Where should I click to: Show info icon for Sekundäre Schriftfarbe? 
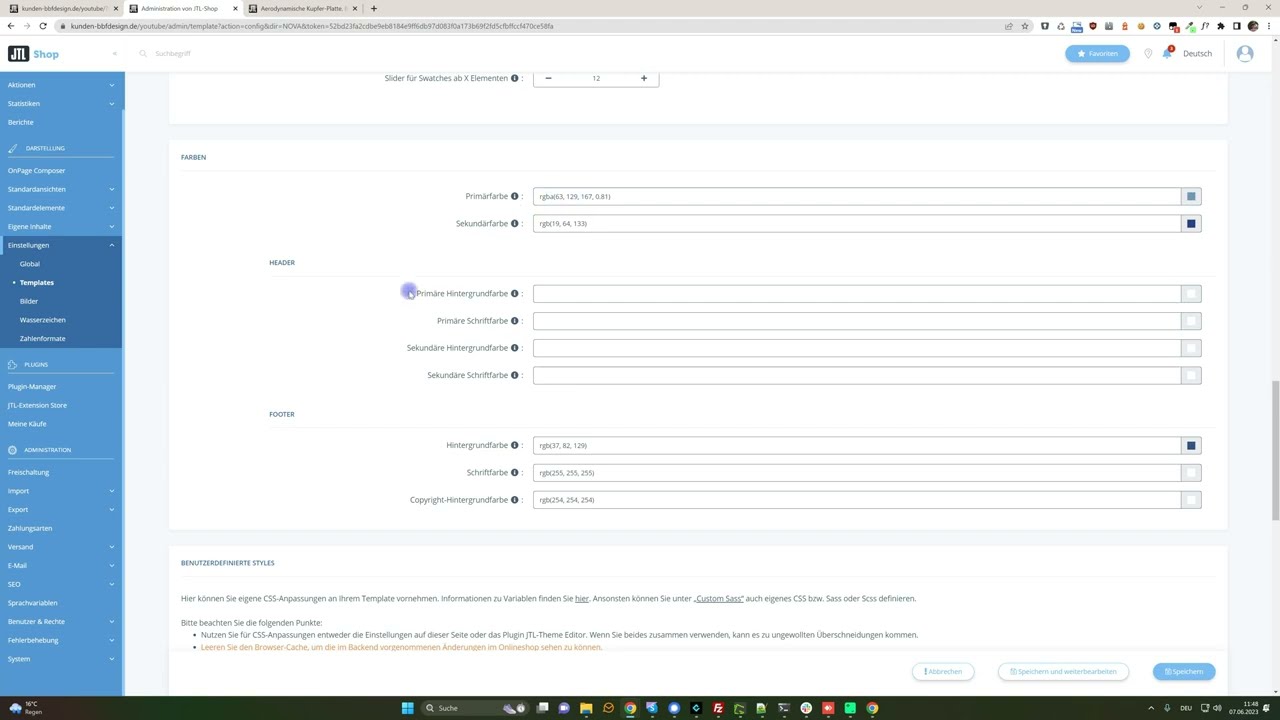[515, 375]
